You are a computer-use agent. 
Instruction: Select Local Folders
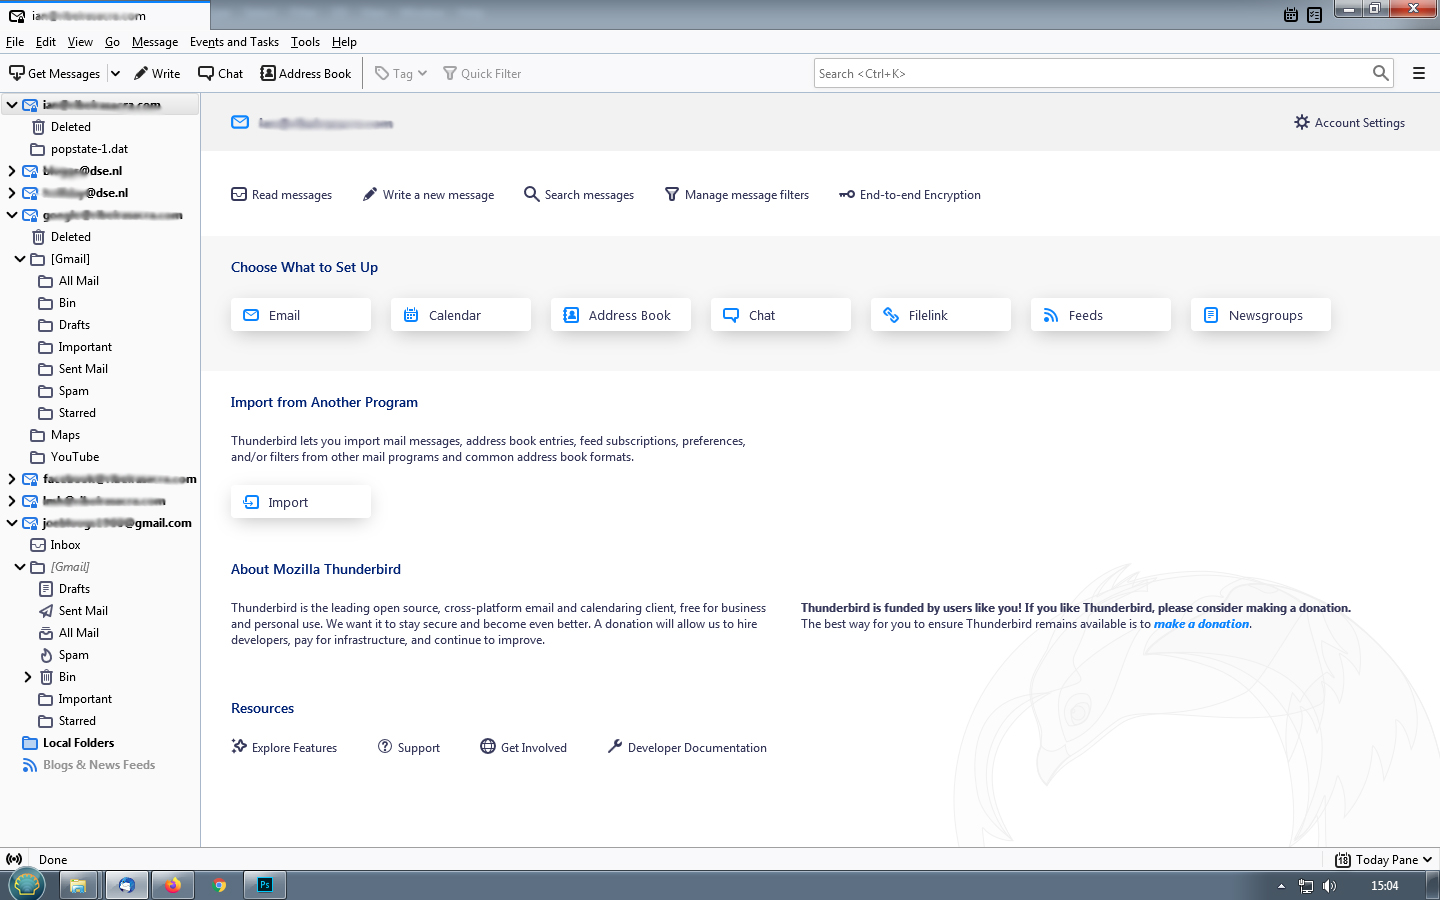pos(78,743)
